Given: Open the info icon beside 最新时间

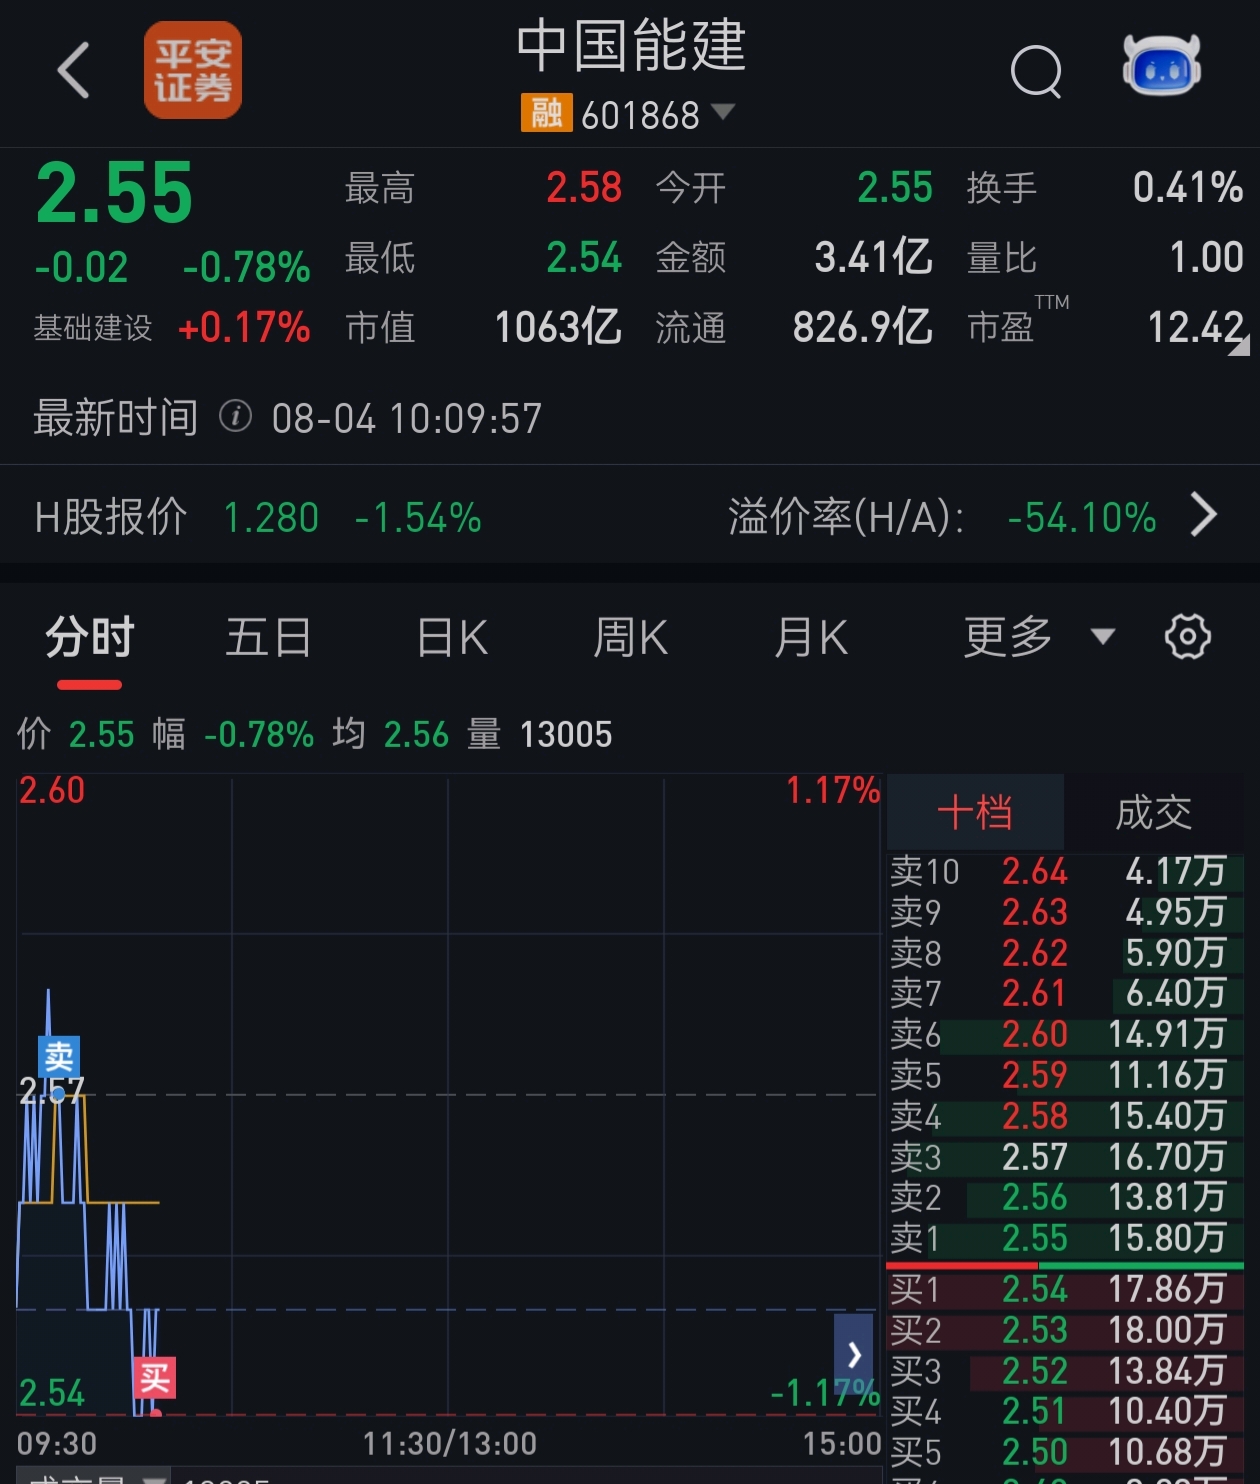Looking at the screenshot, I should 235,415.
